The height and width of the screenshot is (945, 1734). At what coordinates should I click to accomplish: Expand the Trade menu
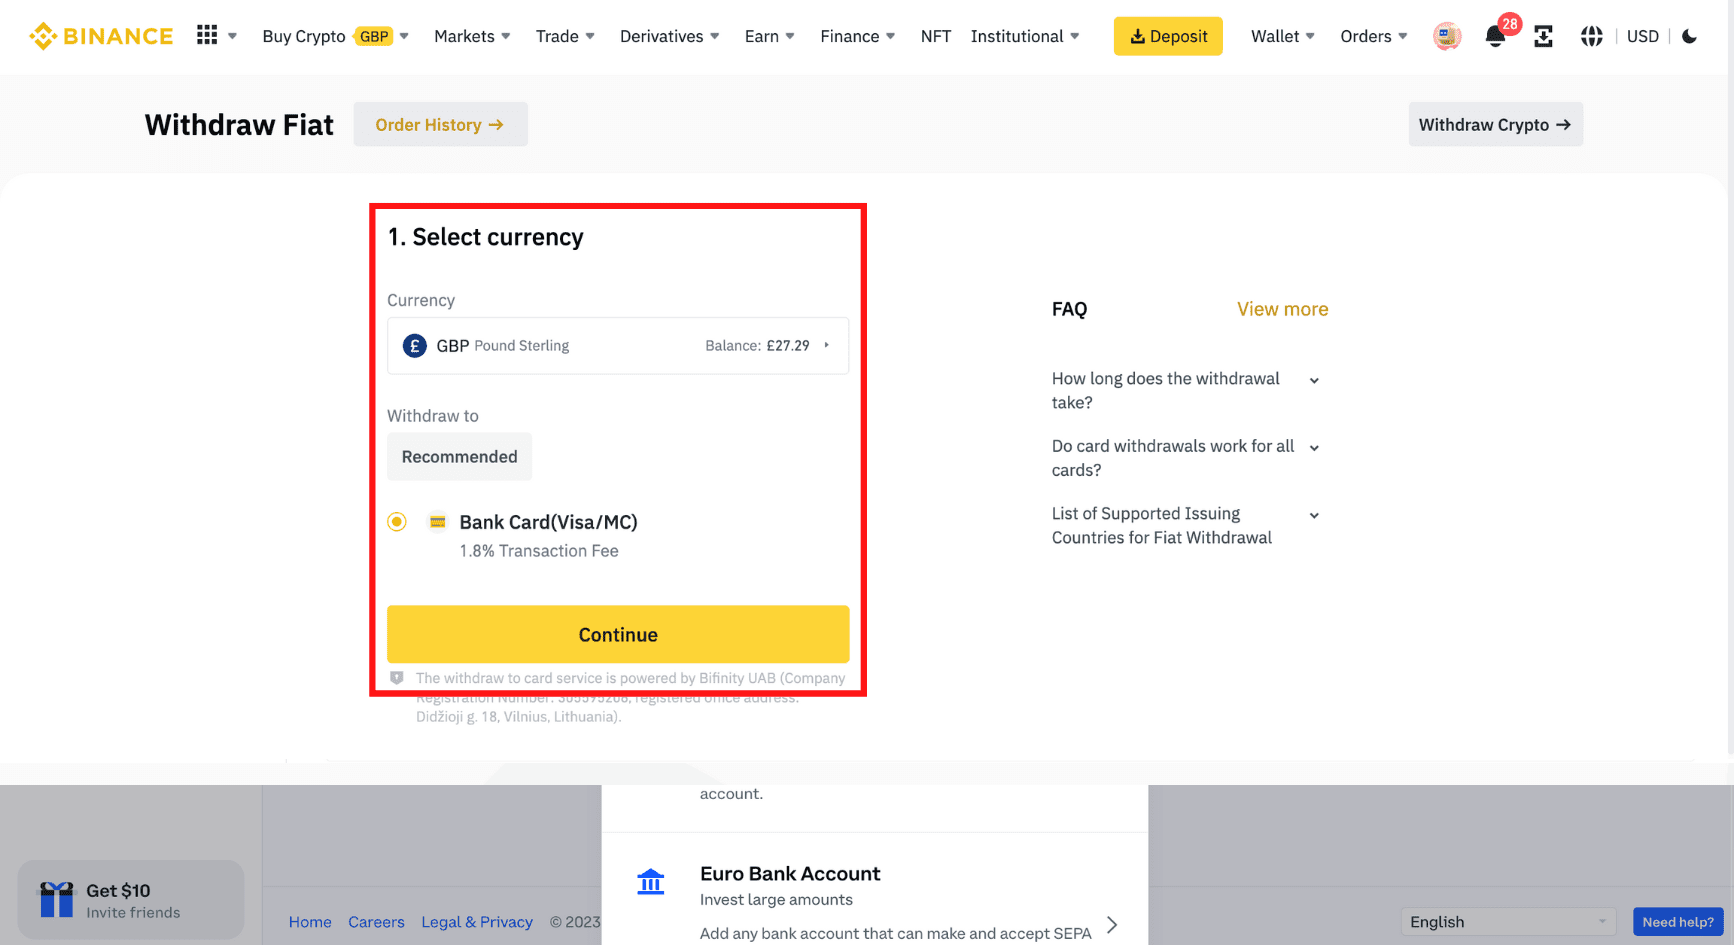click(x=565, y=36)
